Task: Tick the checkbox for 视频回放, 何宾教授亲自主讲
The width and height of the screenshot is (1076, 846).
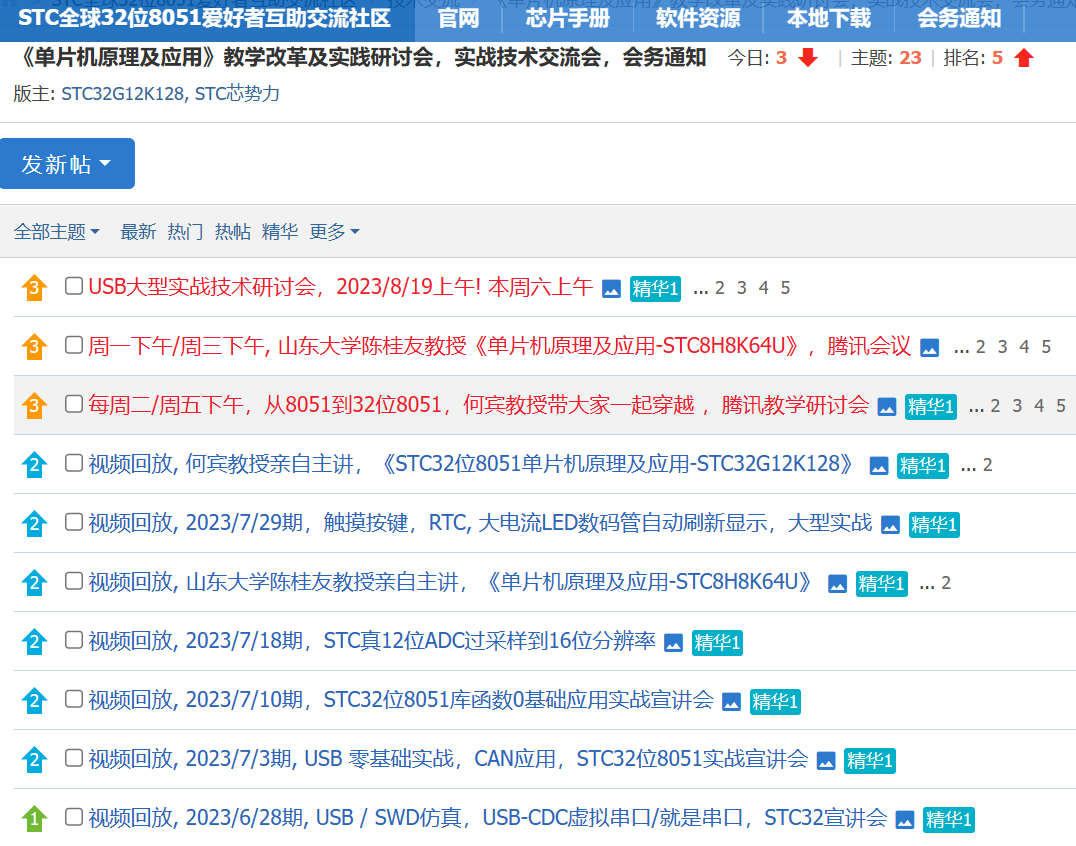Action: [x=73, y=463]
